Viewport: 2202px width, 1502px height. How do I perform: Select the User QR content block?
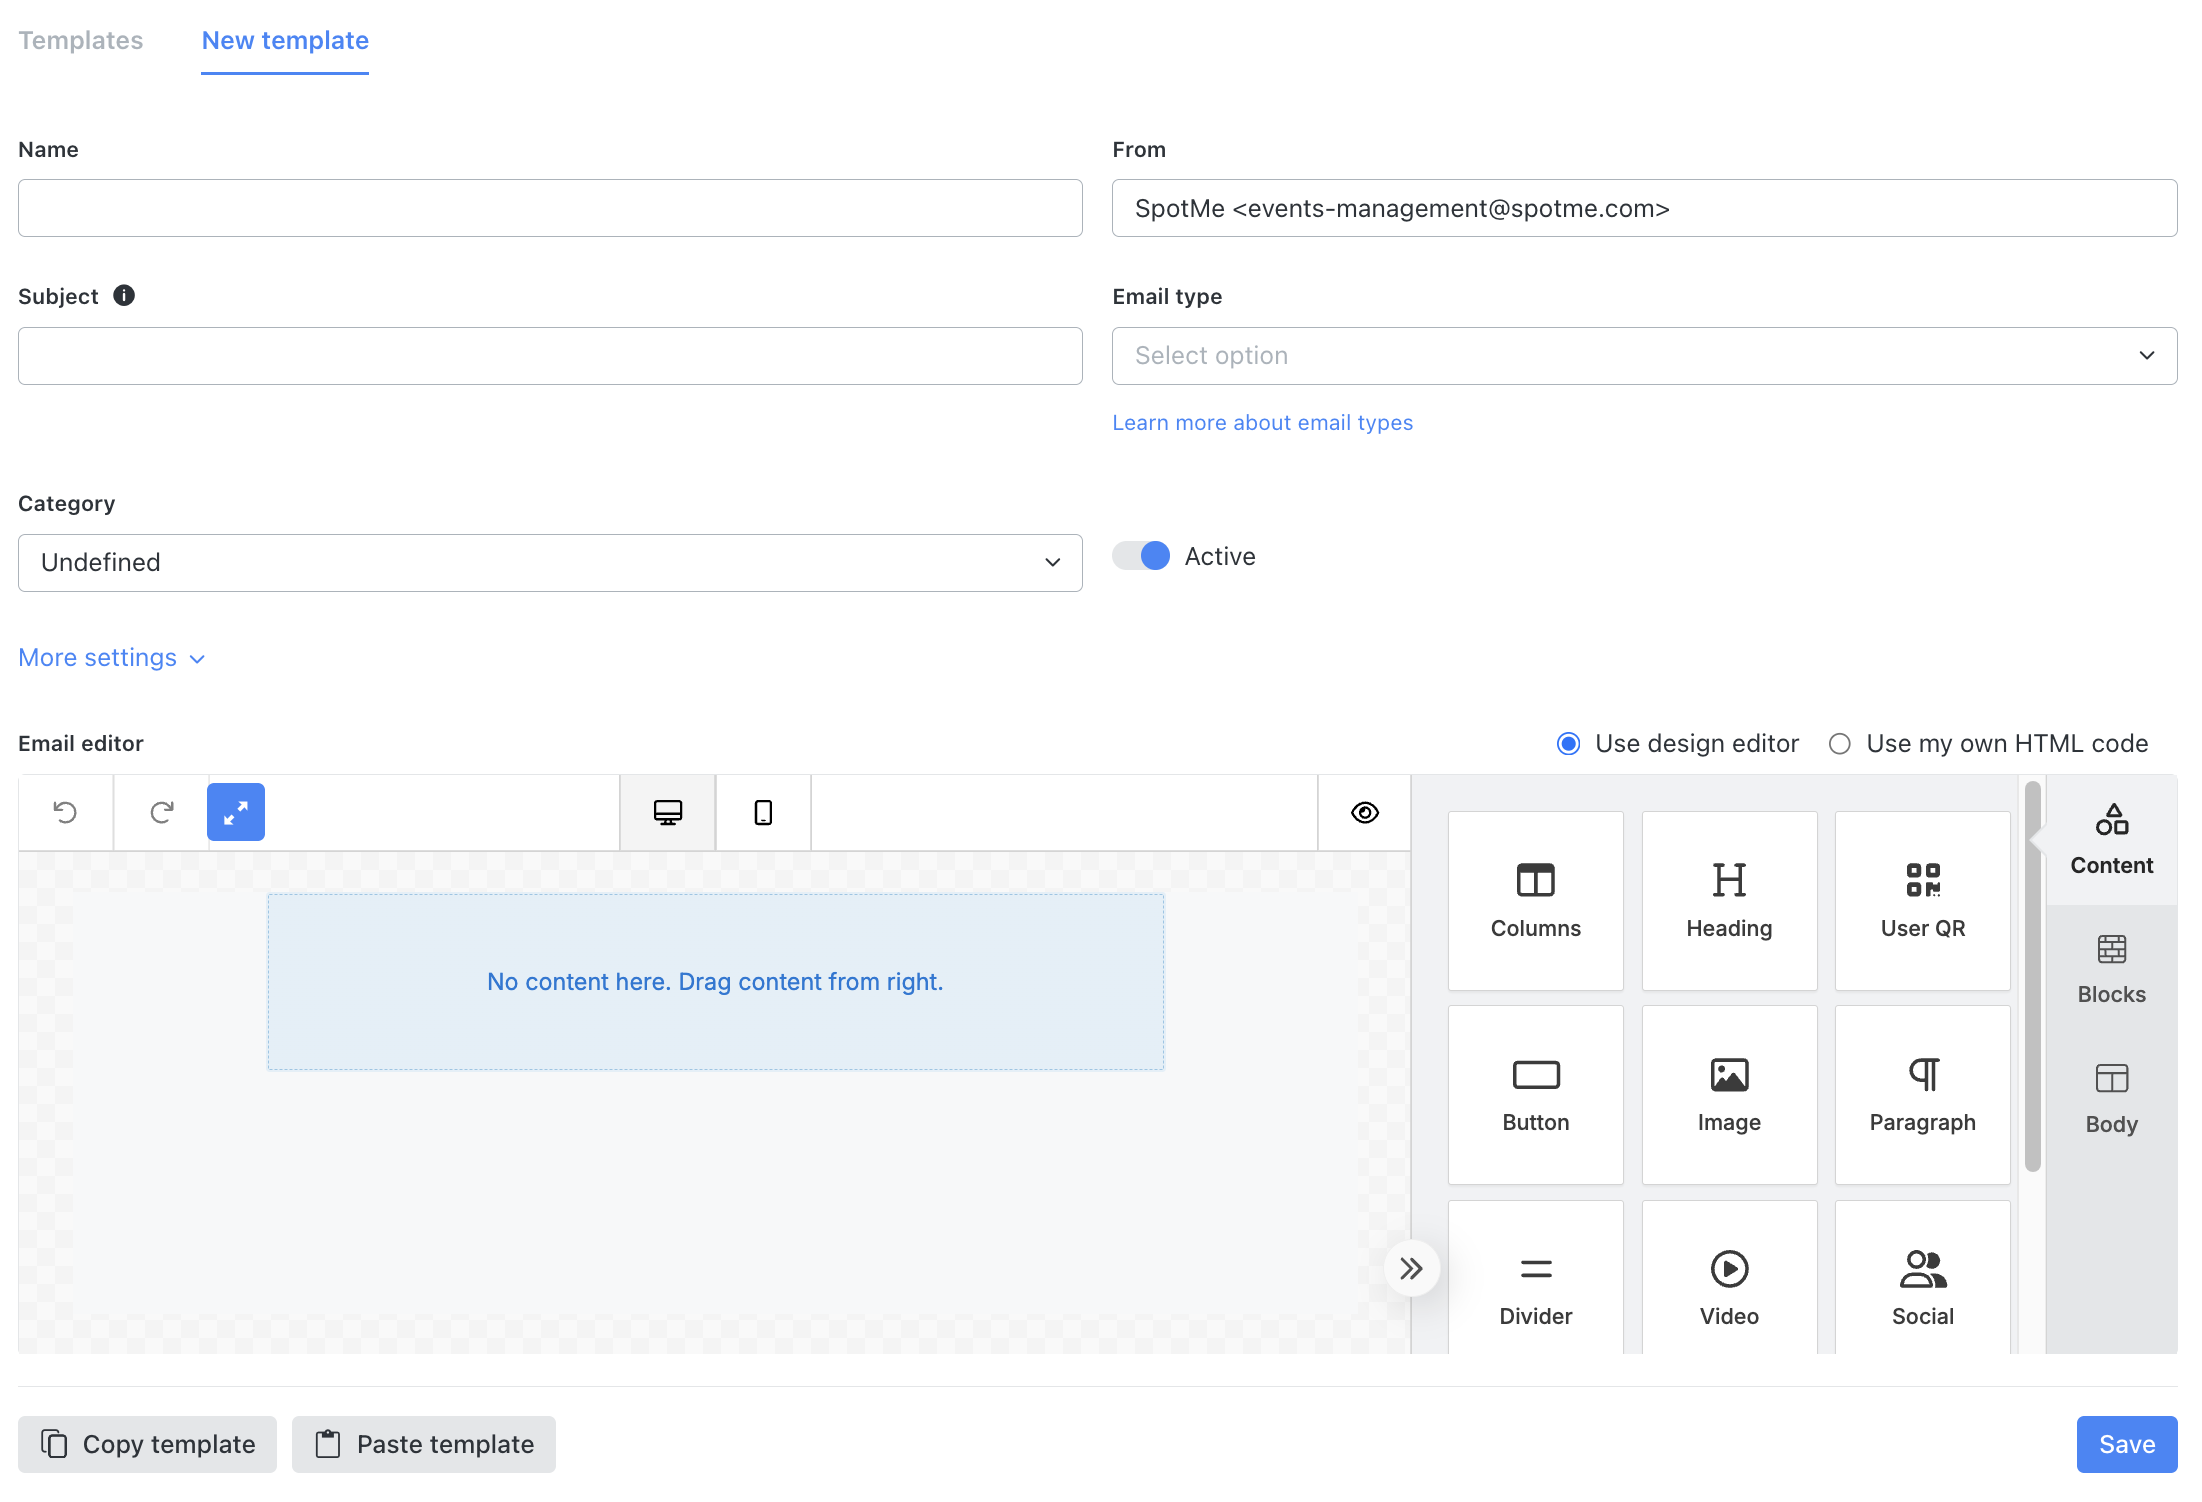coord(1922,900)
